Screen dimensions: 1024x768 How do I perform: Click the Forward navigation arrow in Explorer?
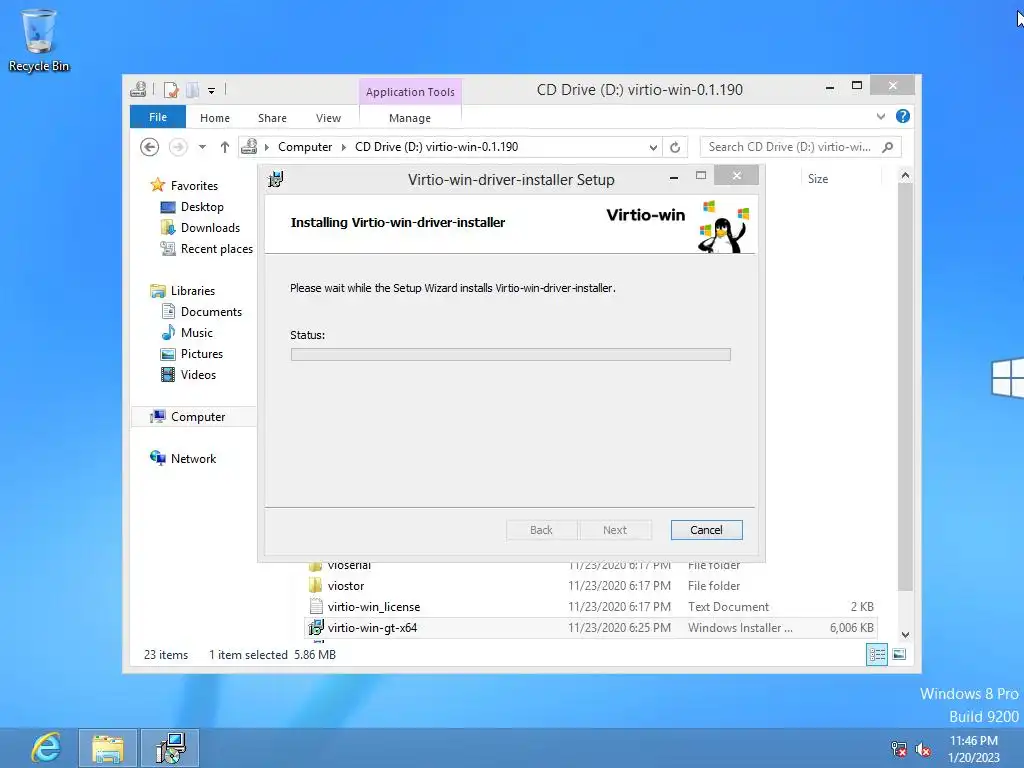pos(178,147)
